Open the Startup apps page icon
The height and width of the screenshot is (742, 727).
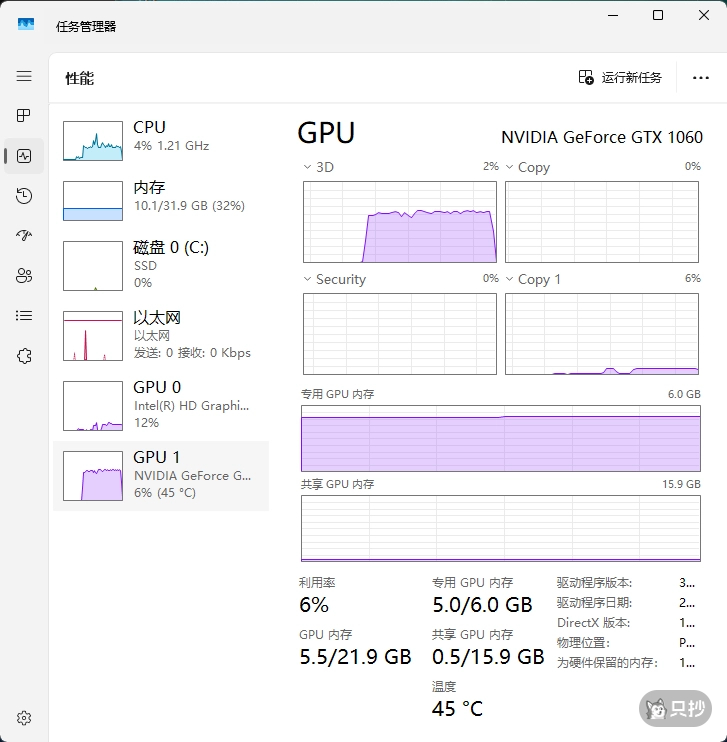pos(24,236)
